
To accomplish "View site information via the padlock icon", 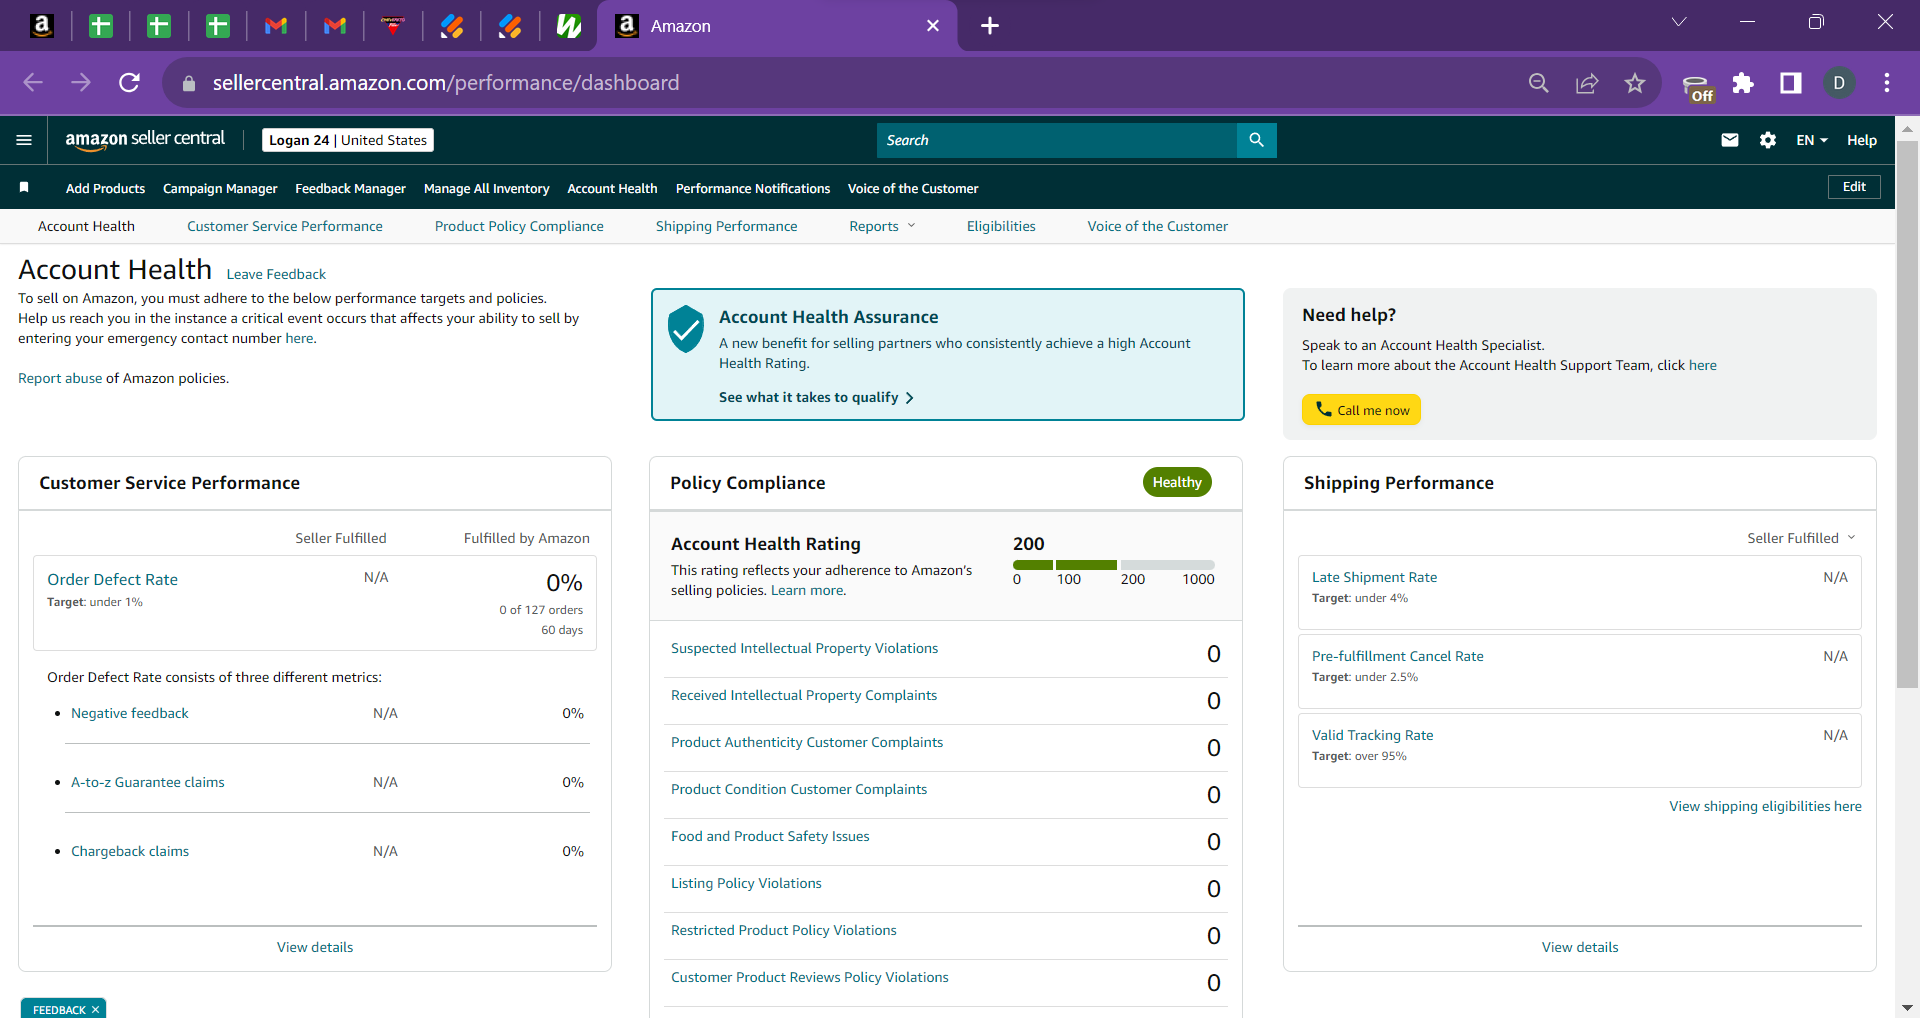I will [x=188, y=83].
